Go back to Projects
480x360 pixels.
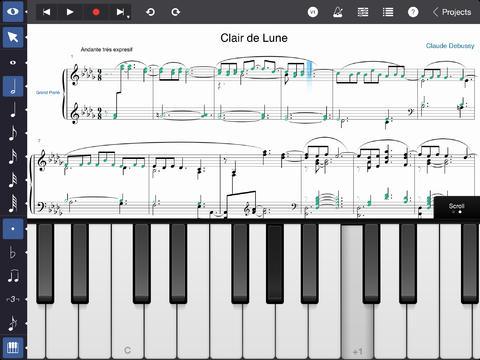pyautogui.click(x=452, y=12)
